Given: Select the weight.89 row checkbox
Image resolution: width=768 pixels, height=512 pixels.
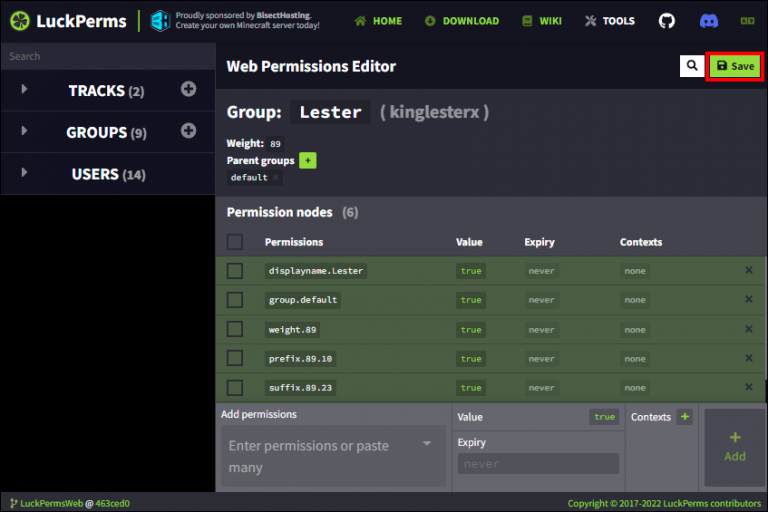Looking at the screenshot, I should pyautogui.click(x=235, y=329).
